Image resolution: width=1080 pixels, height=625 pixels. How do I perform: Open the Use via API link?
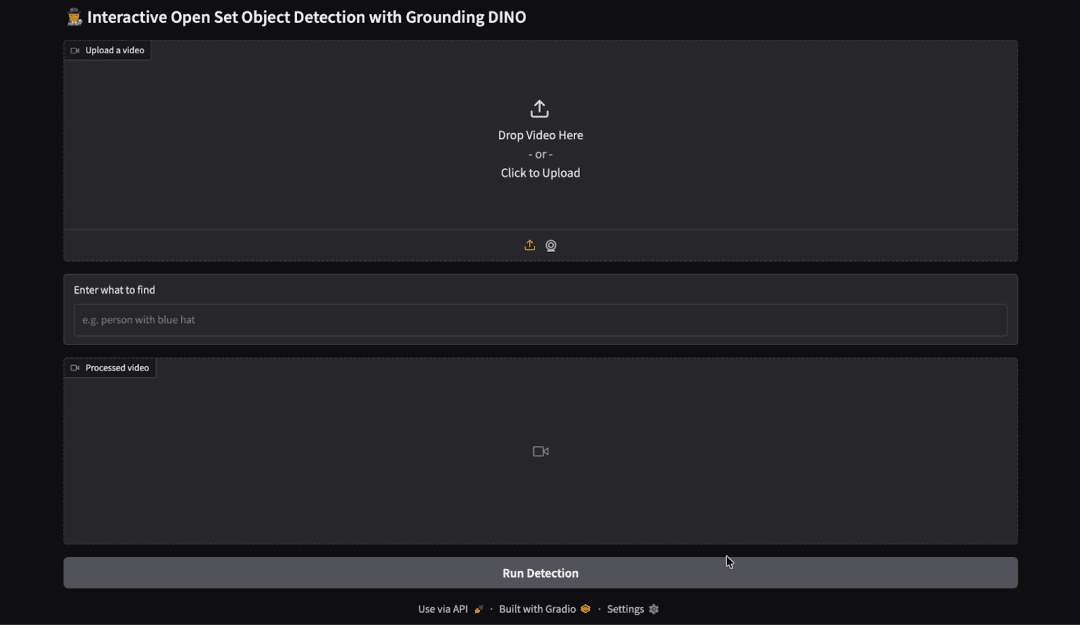click(x=443, y=609)
